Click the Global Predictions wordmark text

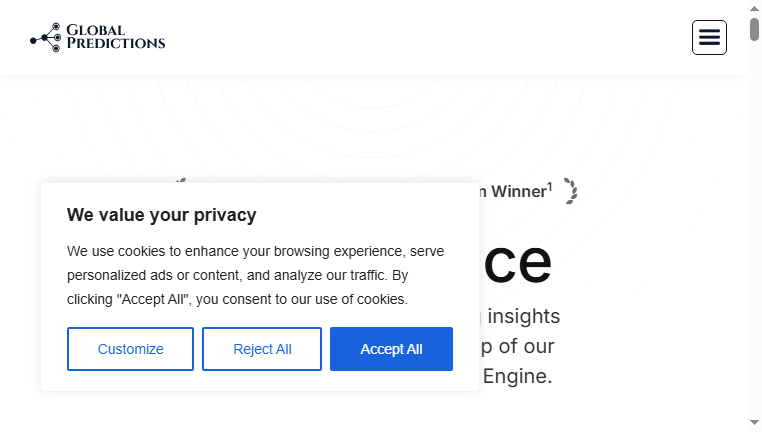pos(116,37)
